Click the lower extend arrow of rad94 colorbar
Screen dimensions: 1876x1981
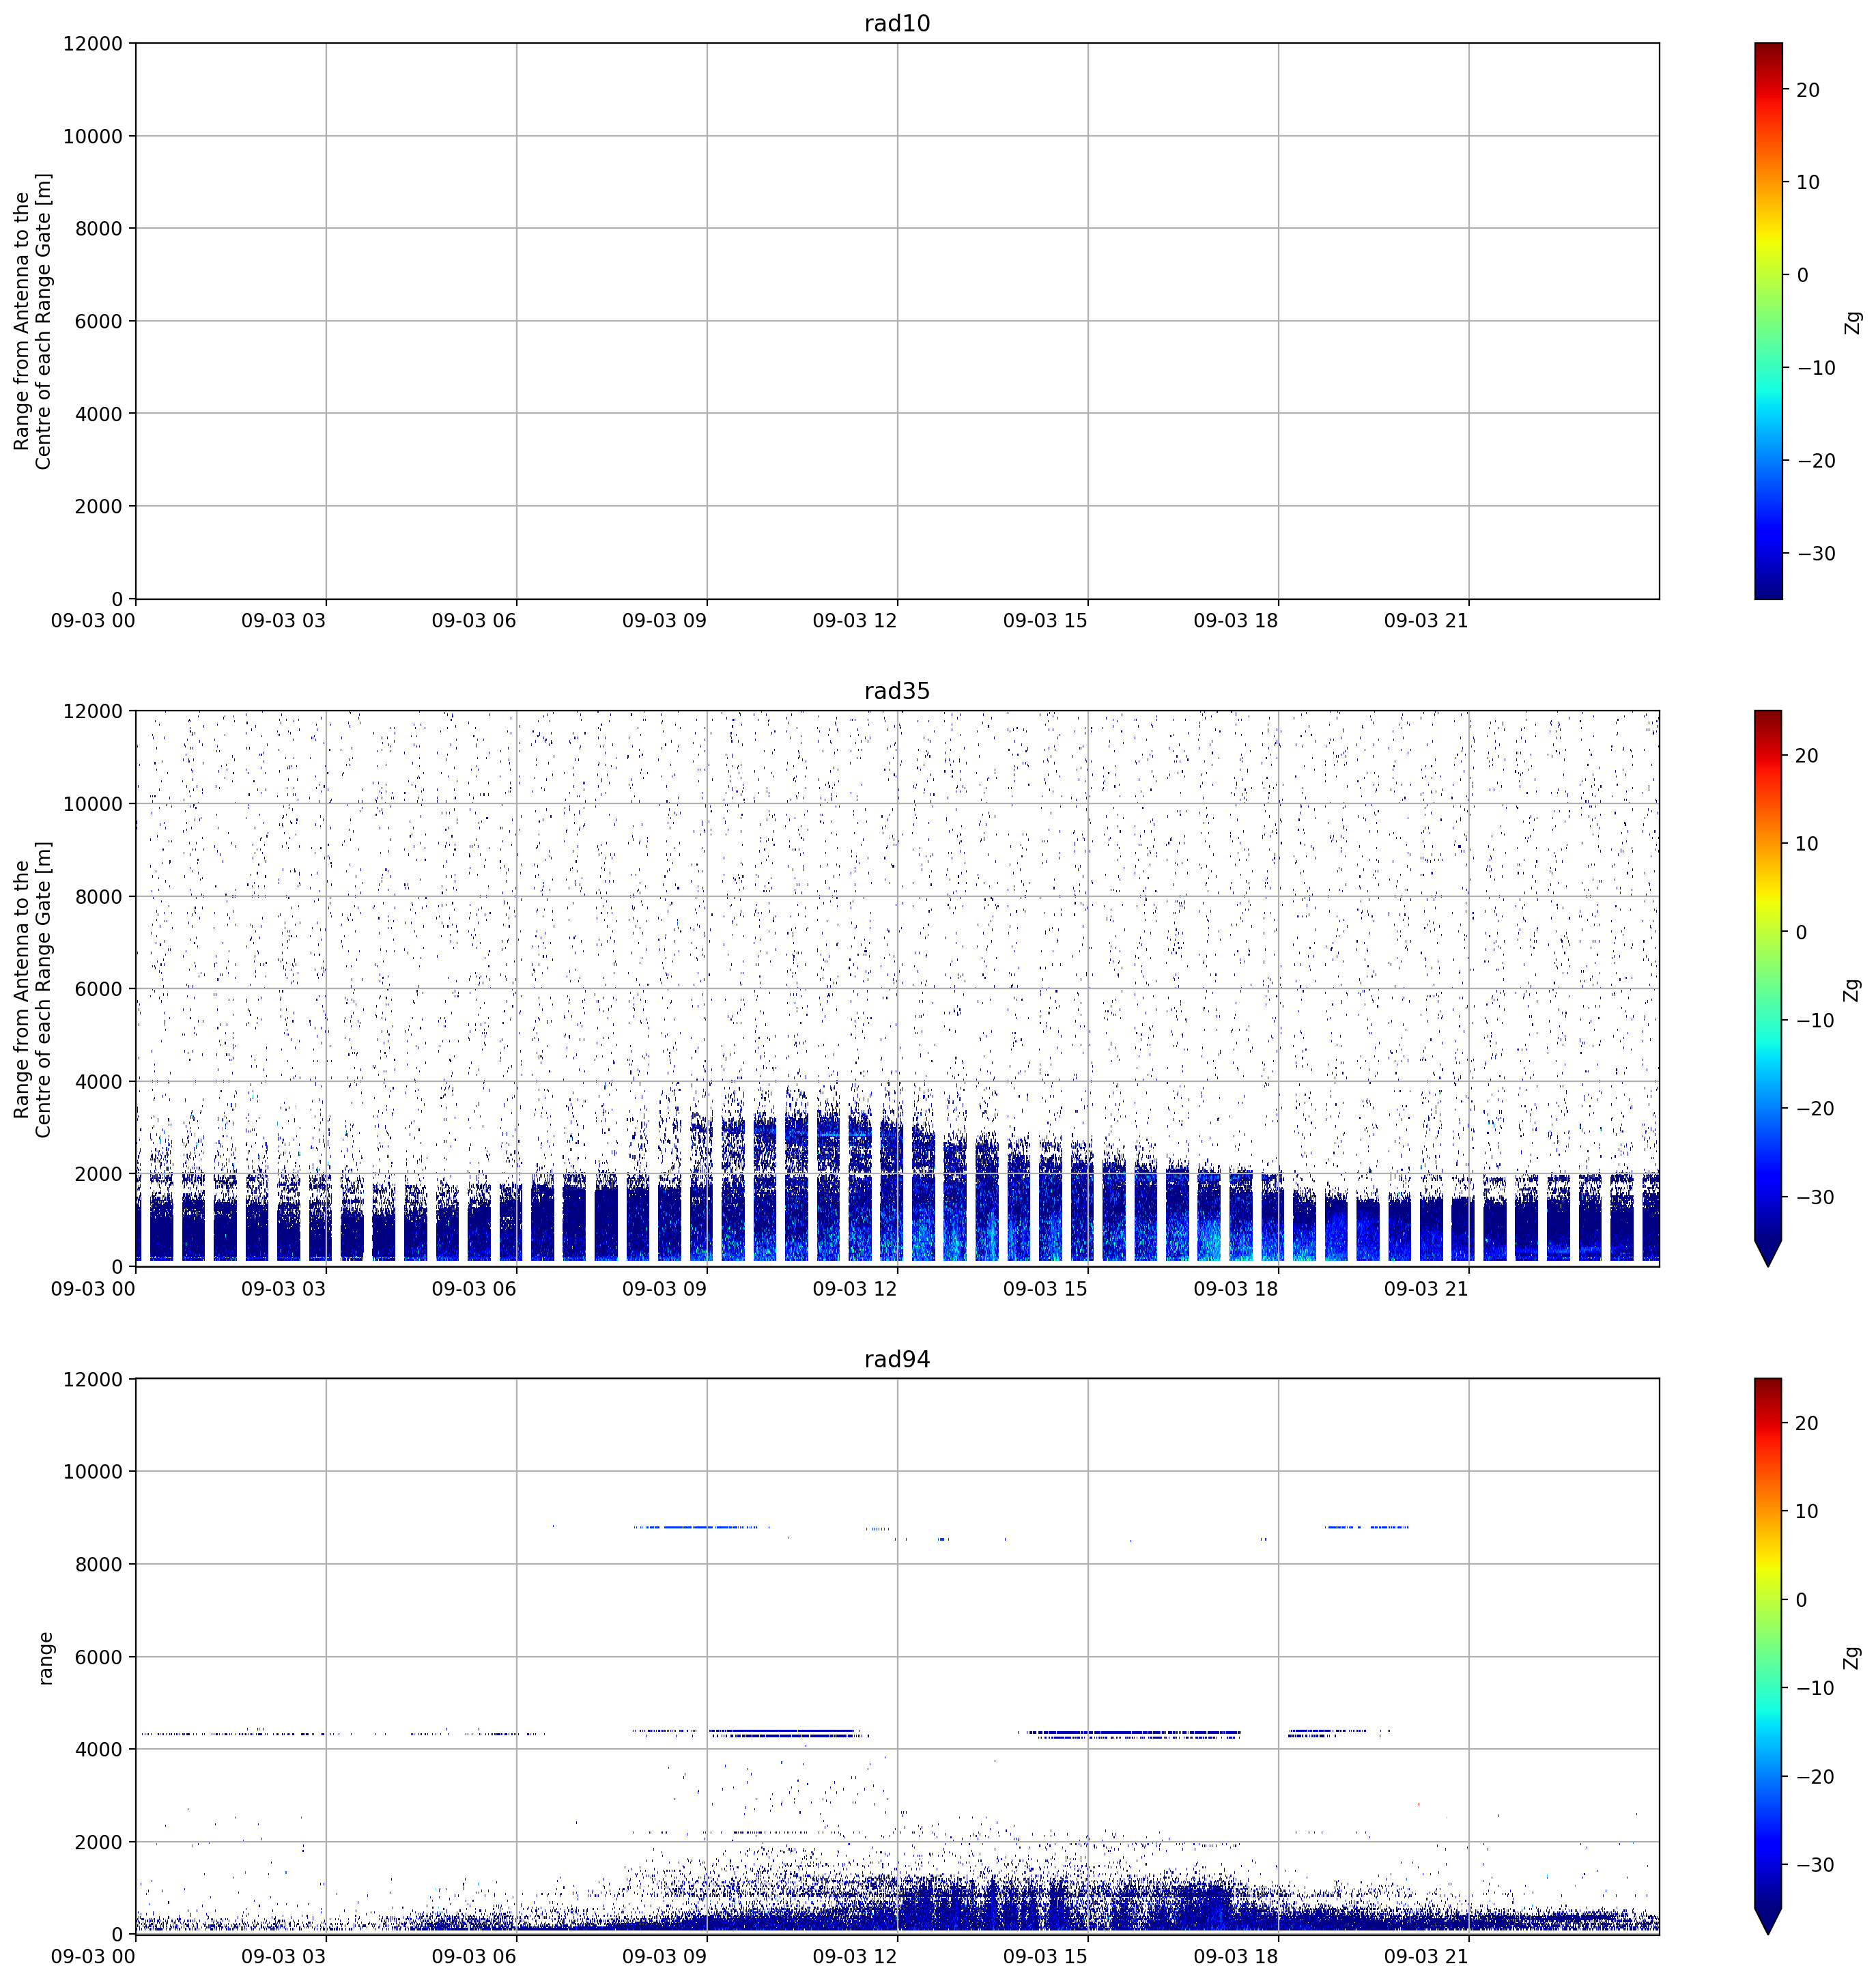[1768, 1921]
